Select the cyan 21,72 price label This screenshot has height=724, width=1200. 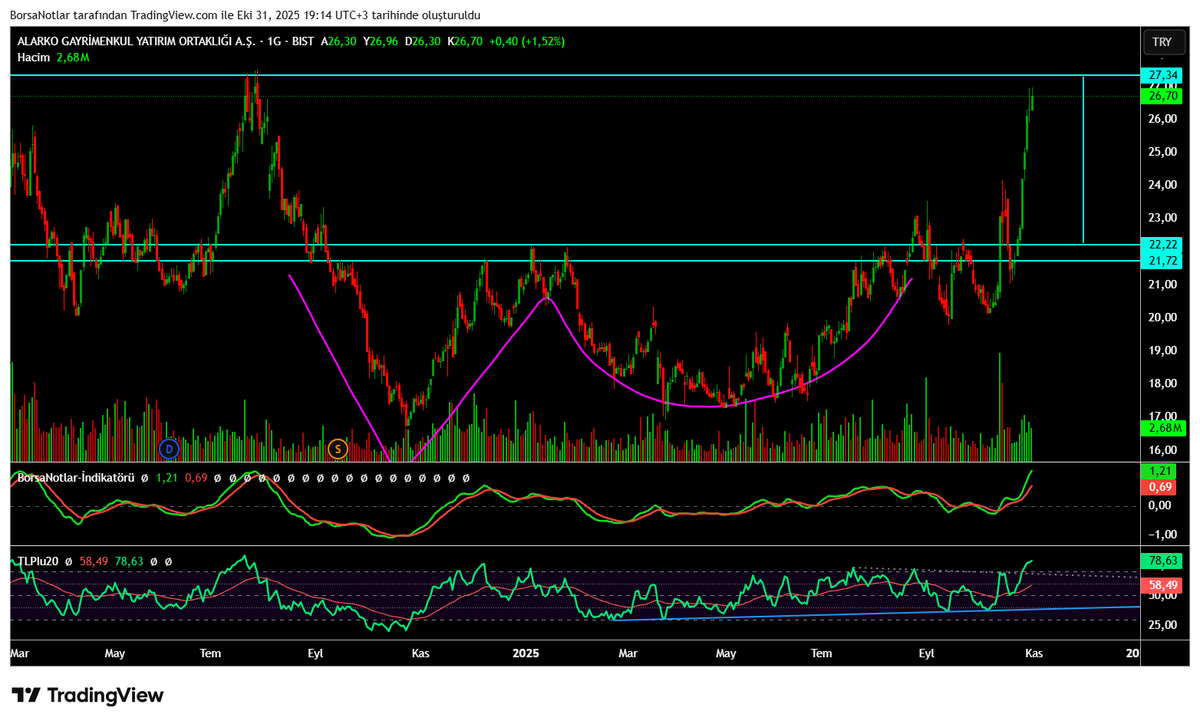point(1162,261)
